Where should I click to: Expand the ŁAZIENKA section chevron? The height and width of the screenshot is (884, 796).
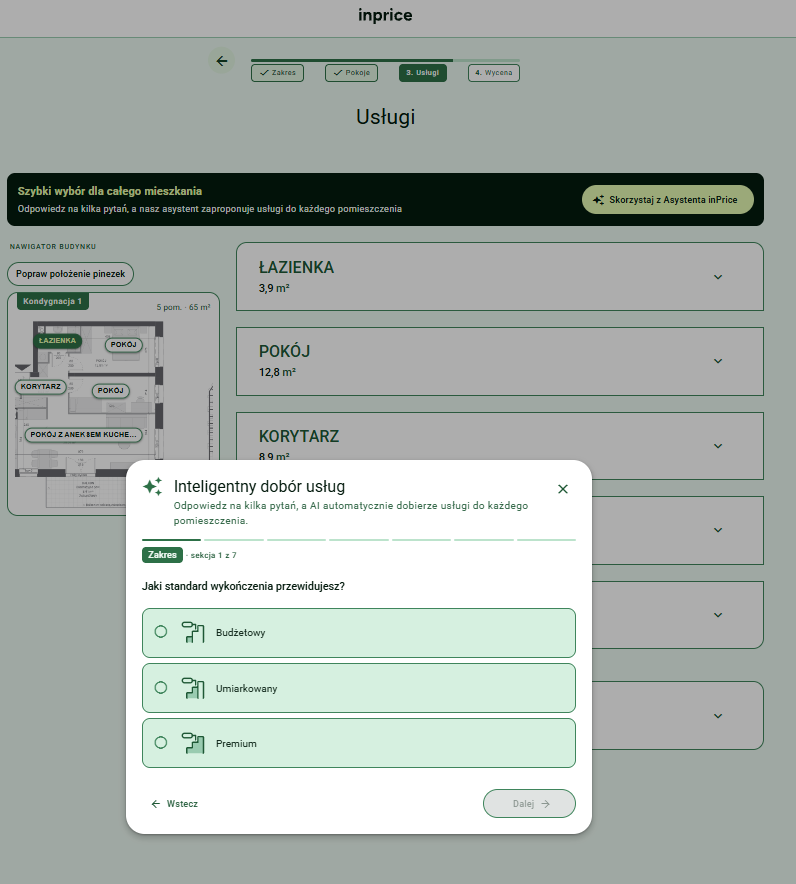coord(718,277)
